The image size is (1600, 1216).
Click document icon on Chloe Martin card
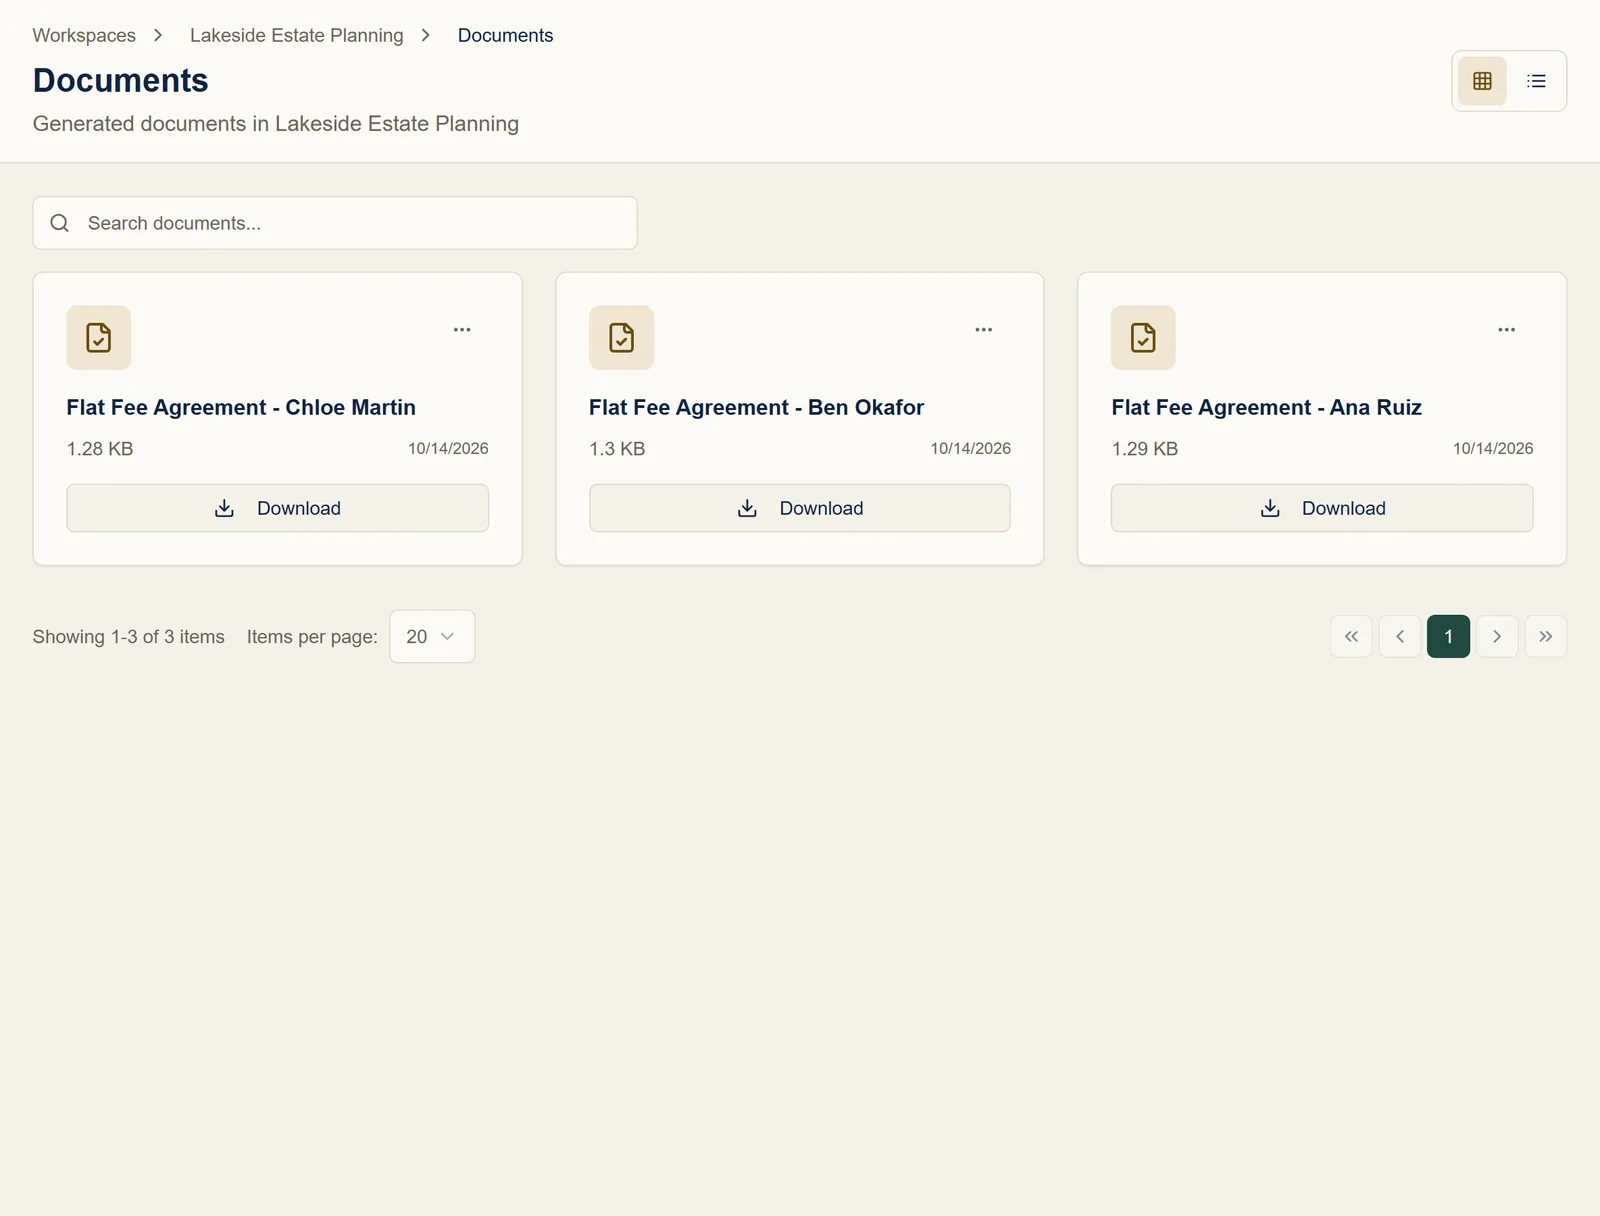[99, 338]
